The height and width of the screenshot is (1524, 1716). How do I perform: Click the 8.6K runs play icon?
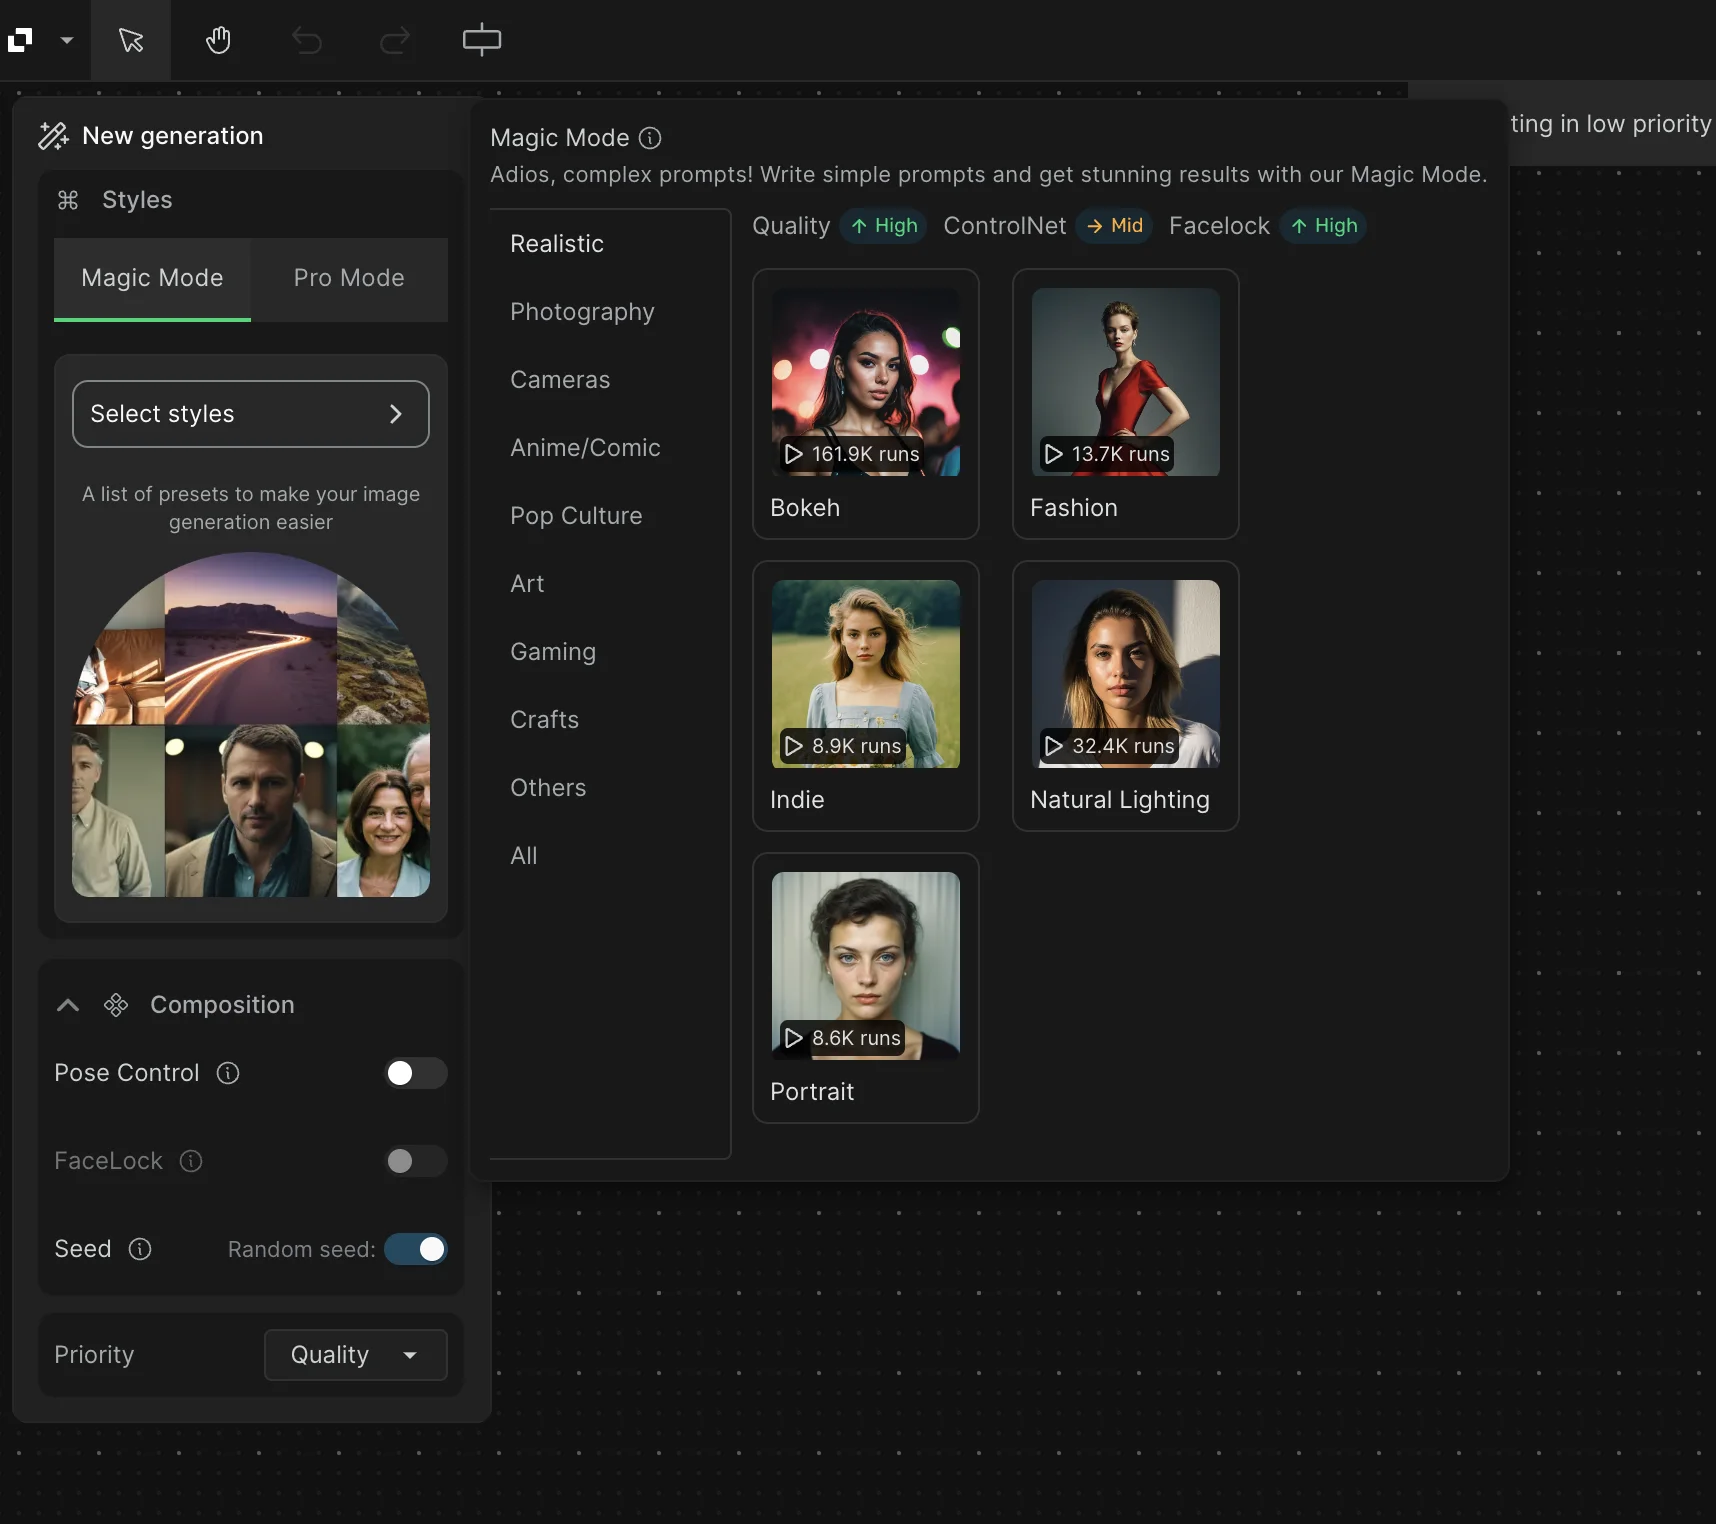(794, 1038)
